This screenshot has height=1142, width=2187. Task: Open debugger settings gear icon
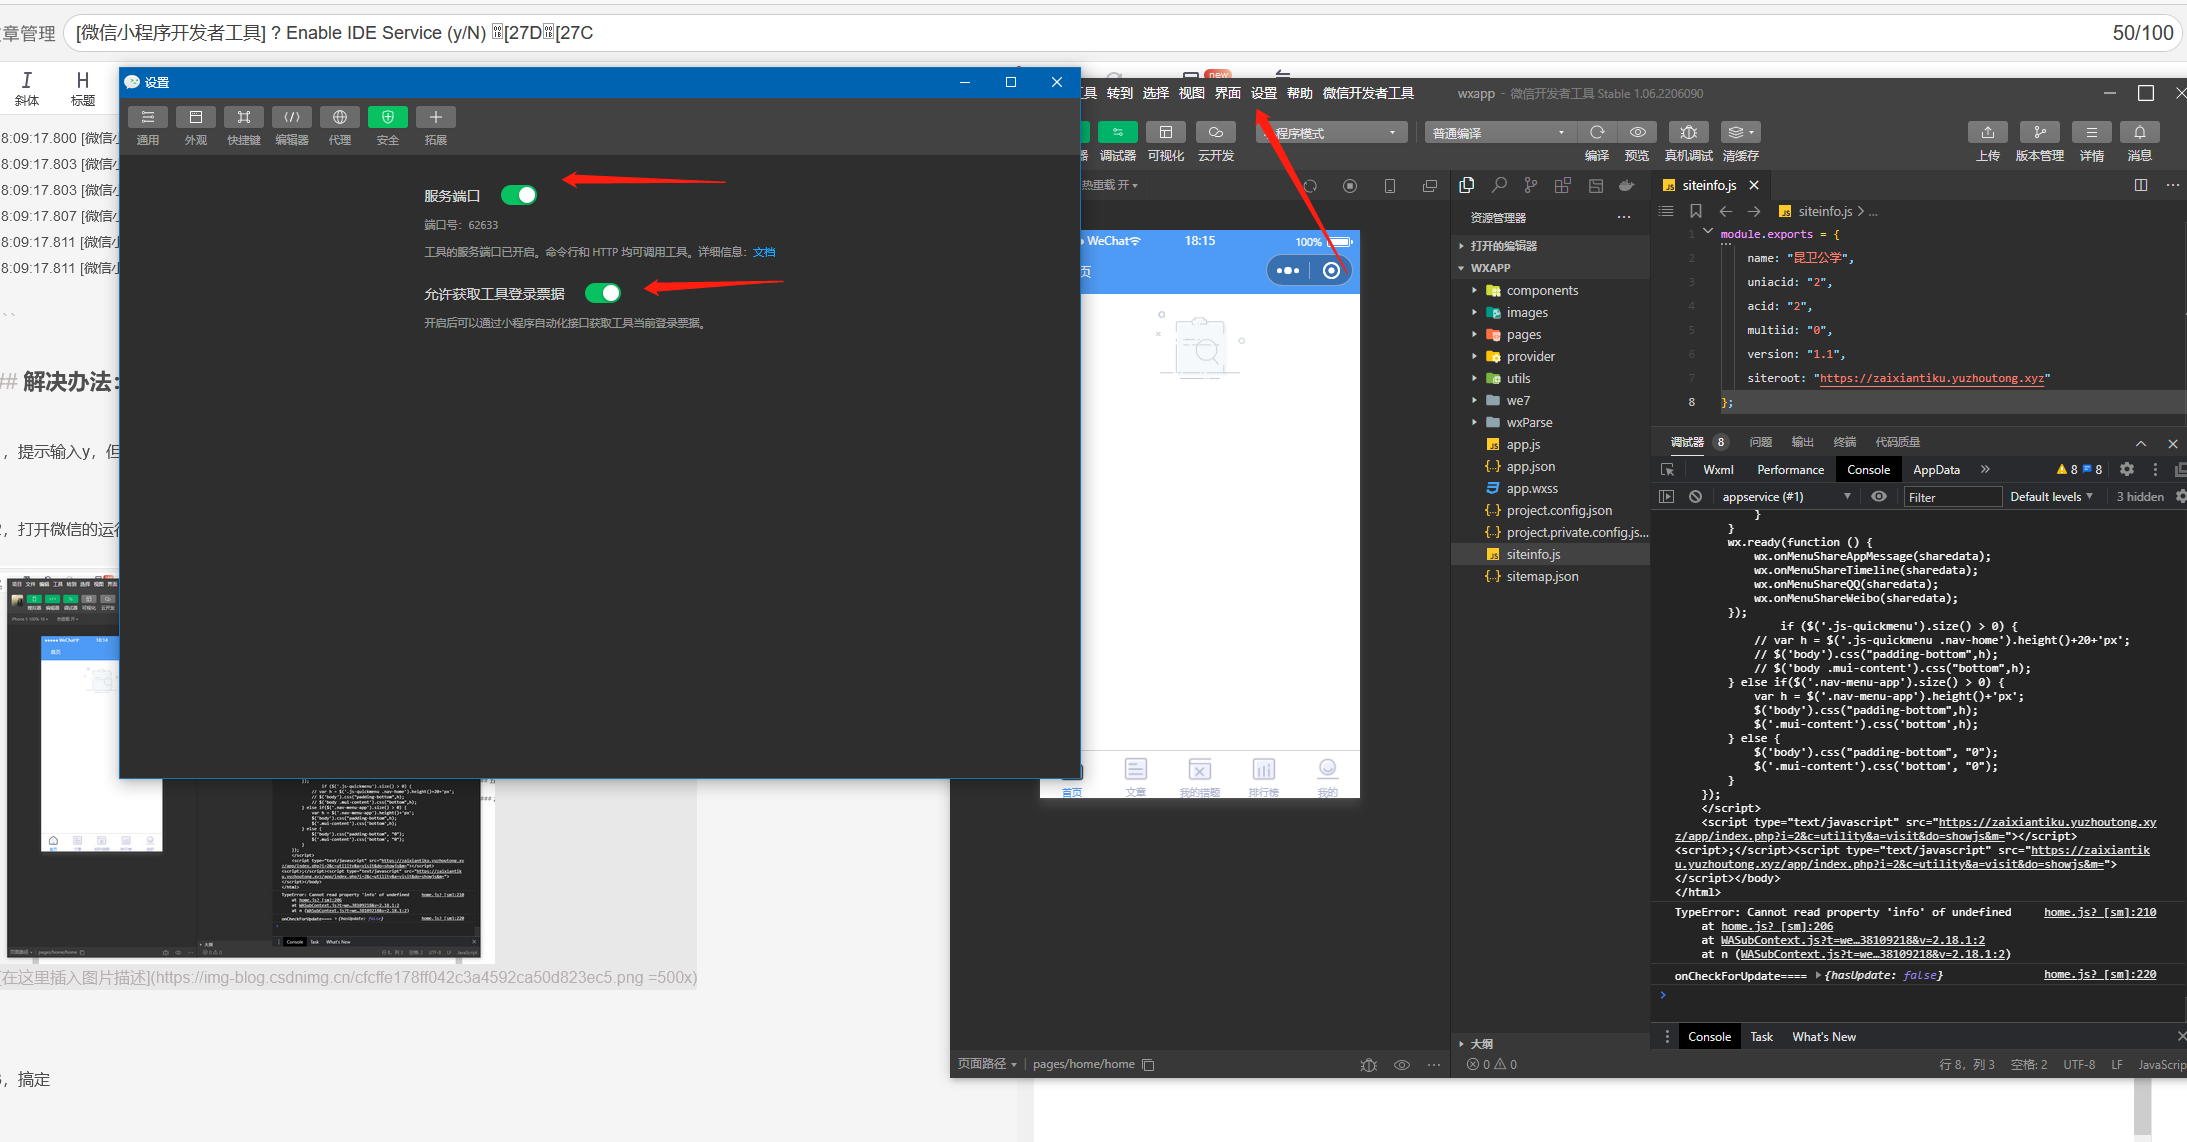(x=2127, y=469)
